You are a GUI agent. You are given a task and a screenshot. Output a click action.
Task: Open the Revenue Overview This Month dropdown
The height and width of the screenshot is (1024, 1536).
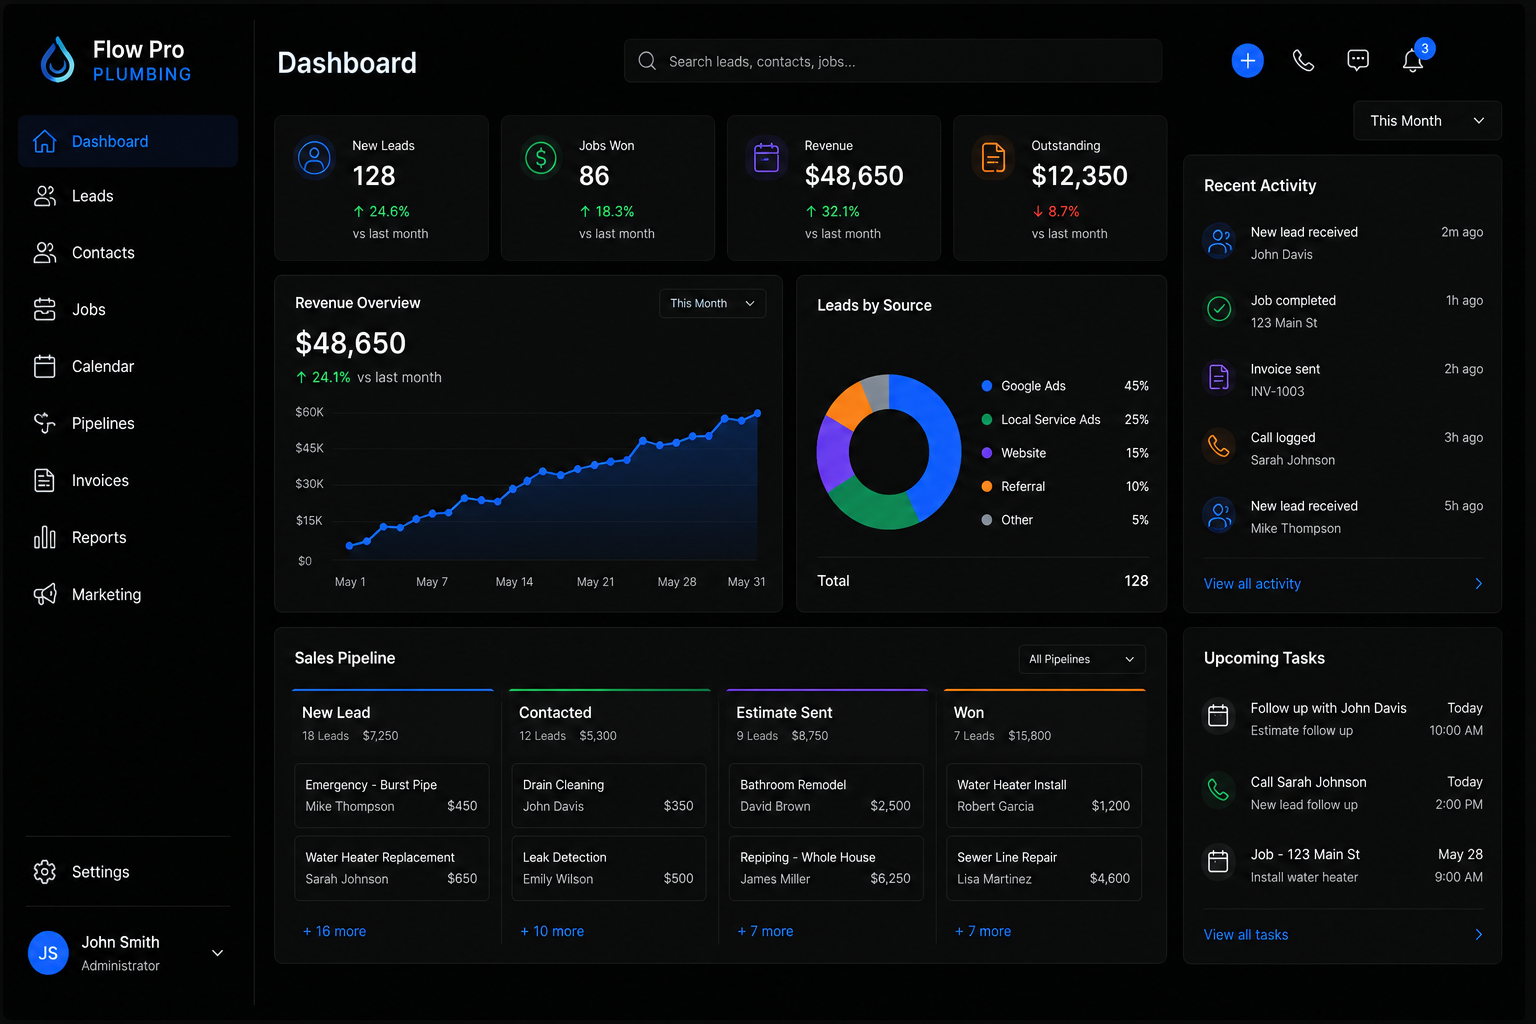coord(712,304)
